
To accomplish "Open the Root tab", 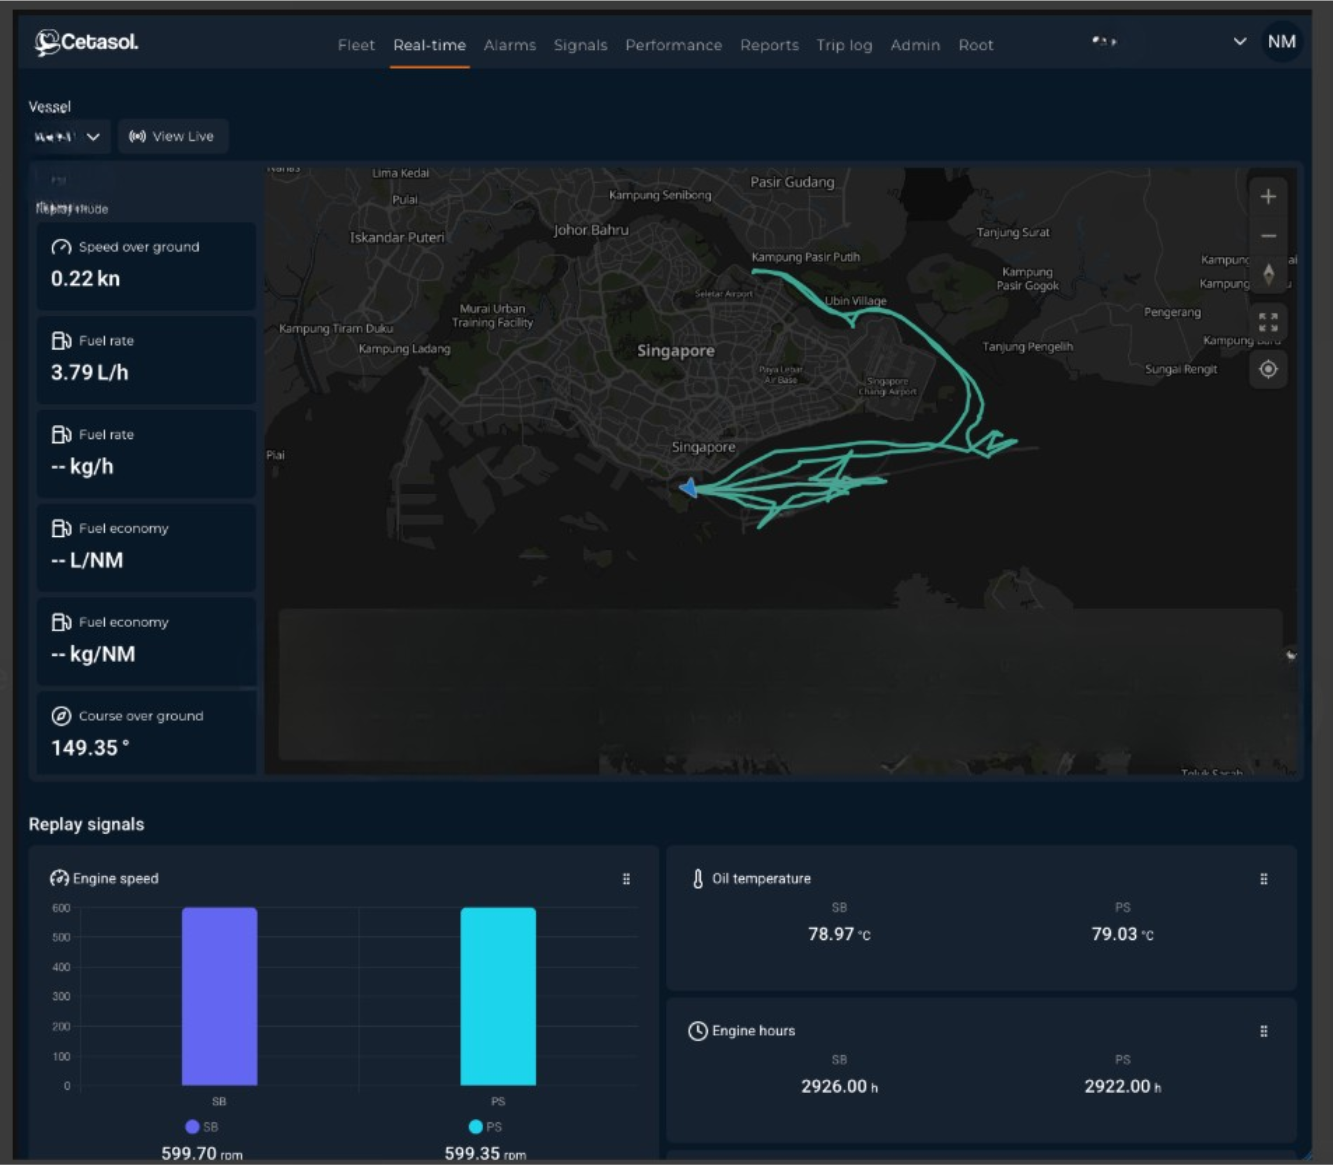I will (976, 45).
